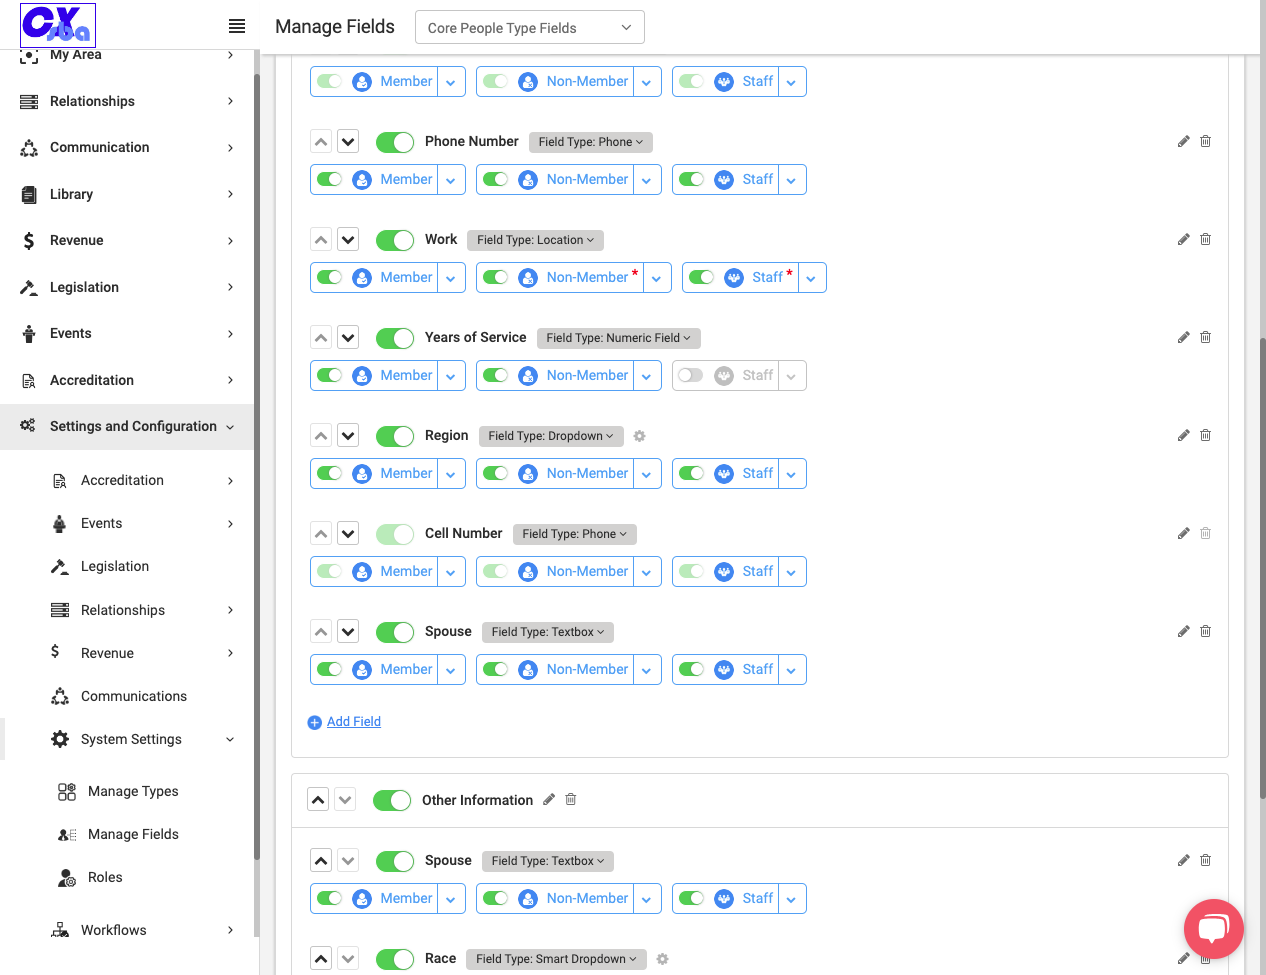Toggle Staff switch under Region
This screenshot has width=1266, height=975.
[691, 473]
